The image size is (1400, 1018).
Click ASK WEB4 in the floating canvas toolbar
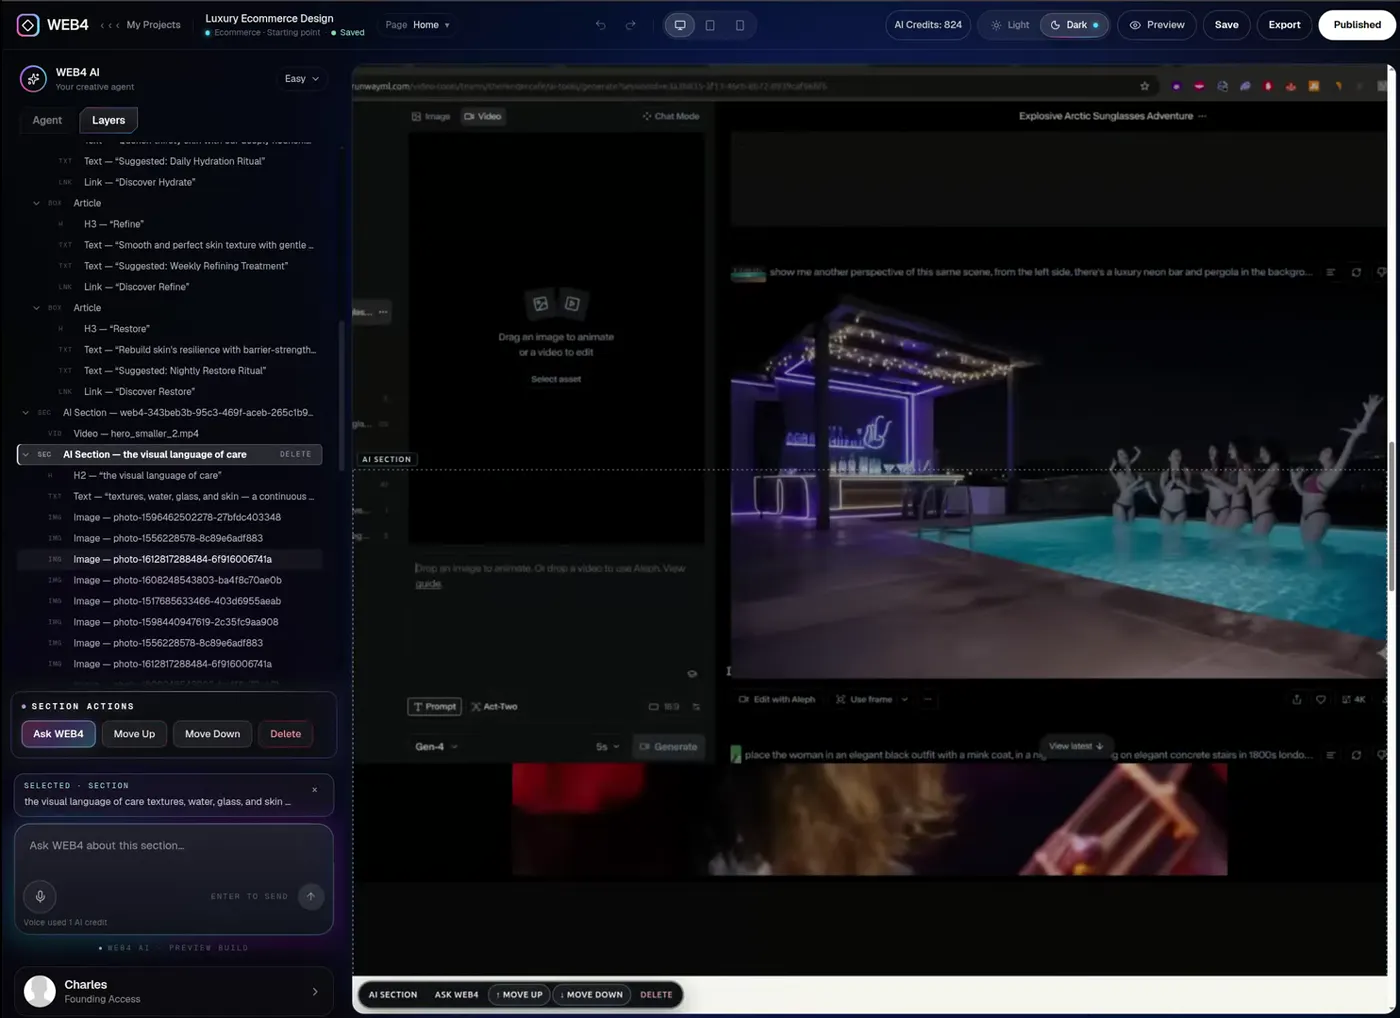(456, 995)
